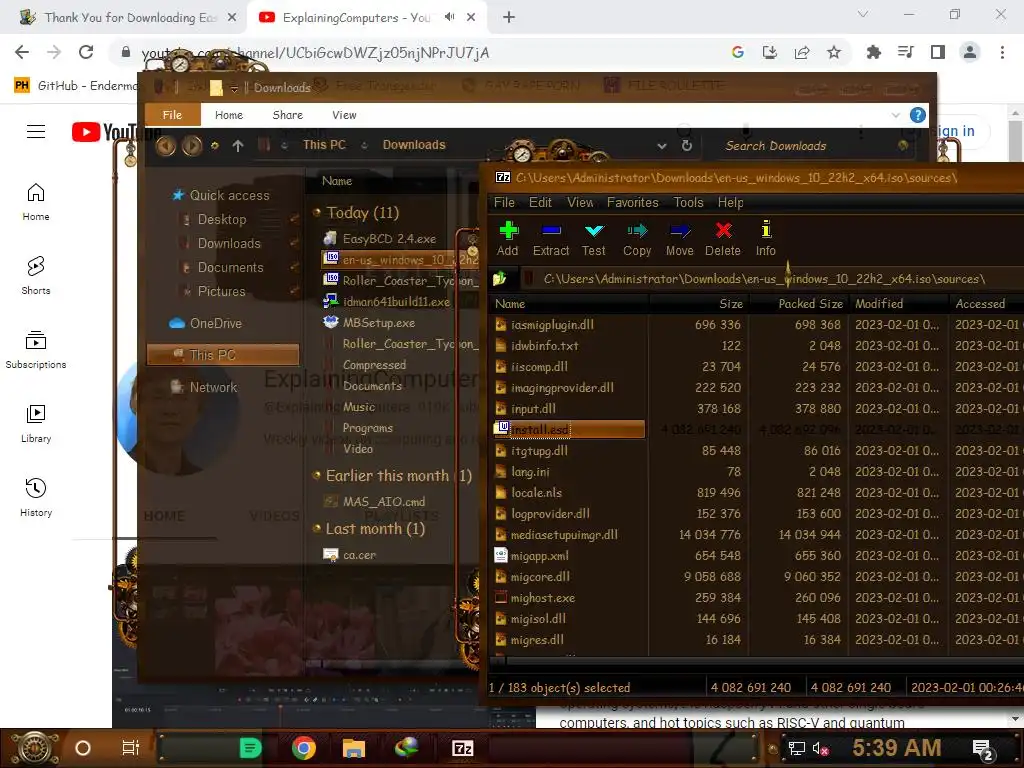Screen dimensions: 1024x768
Task: Open YouTube Subscriptions in sidebar
Action: click(36, 349)
